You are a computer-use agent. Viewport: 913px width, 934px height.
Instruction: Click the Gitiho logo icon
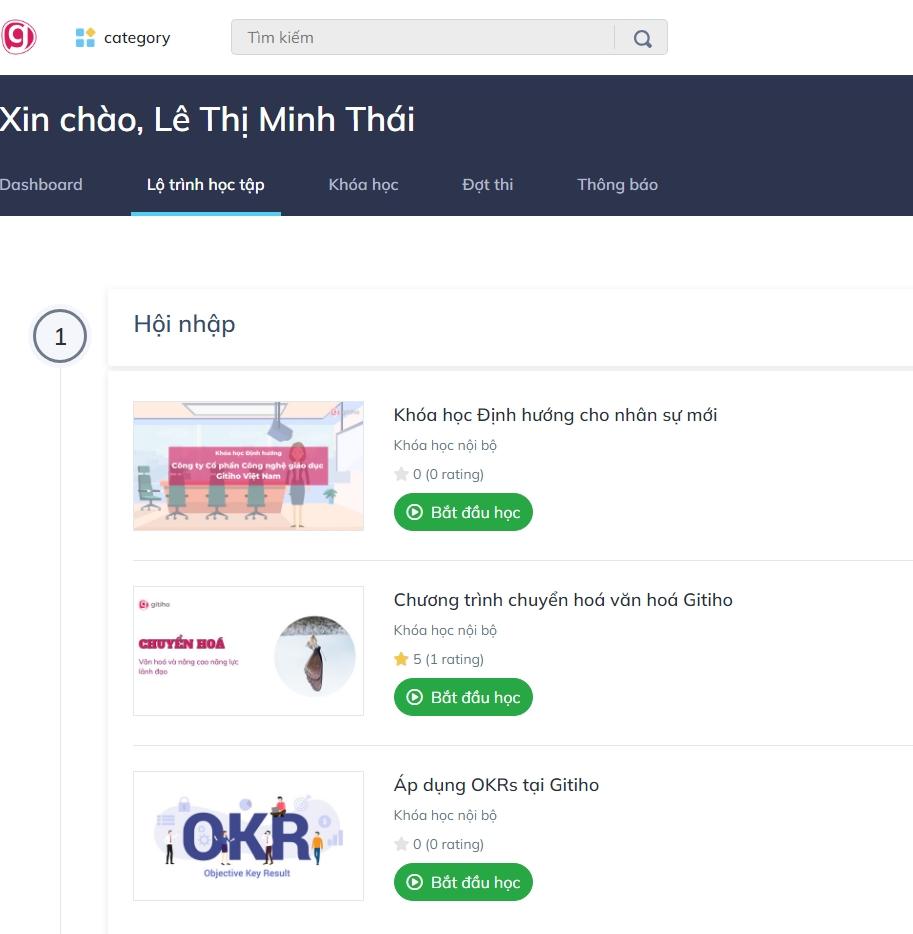coord(18,37)
